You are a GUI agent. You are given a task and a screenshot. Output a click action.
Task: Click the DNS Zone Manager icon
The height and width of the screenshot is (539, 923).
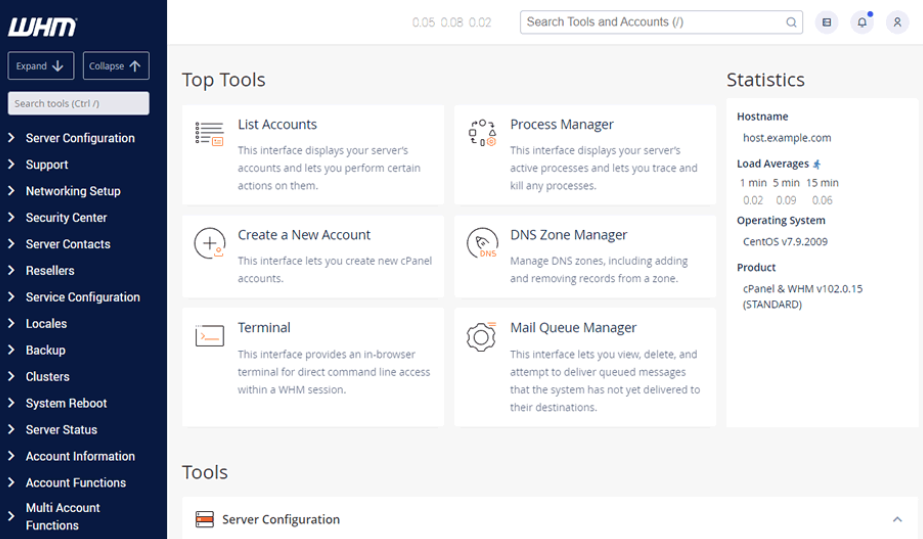click(x=482, y=243)
